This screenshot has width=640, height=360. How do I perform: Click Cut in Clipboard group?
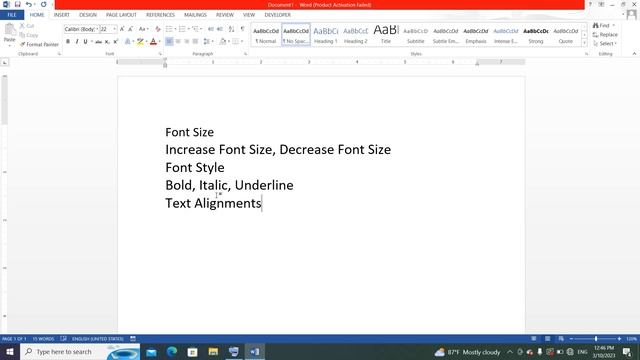(27, 26)
